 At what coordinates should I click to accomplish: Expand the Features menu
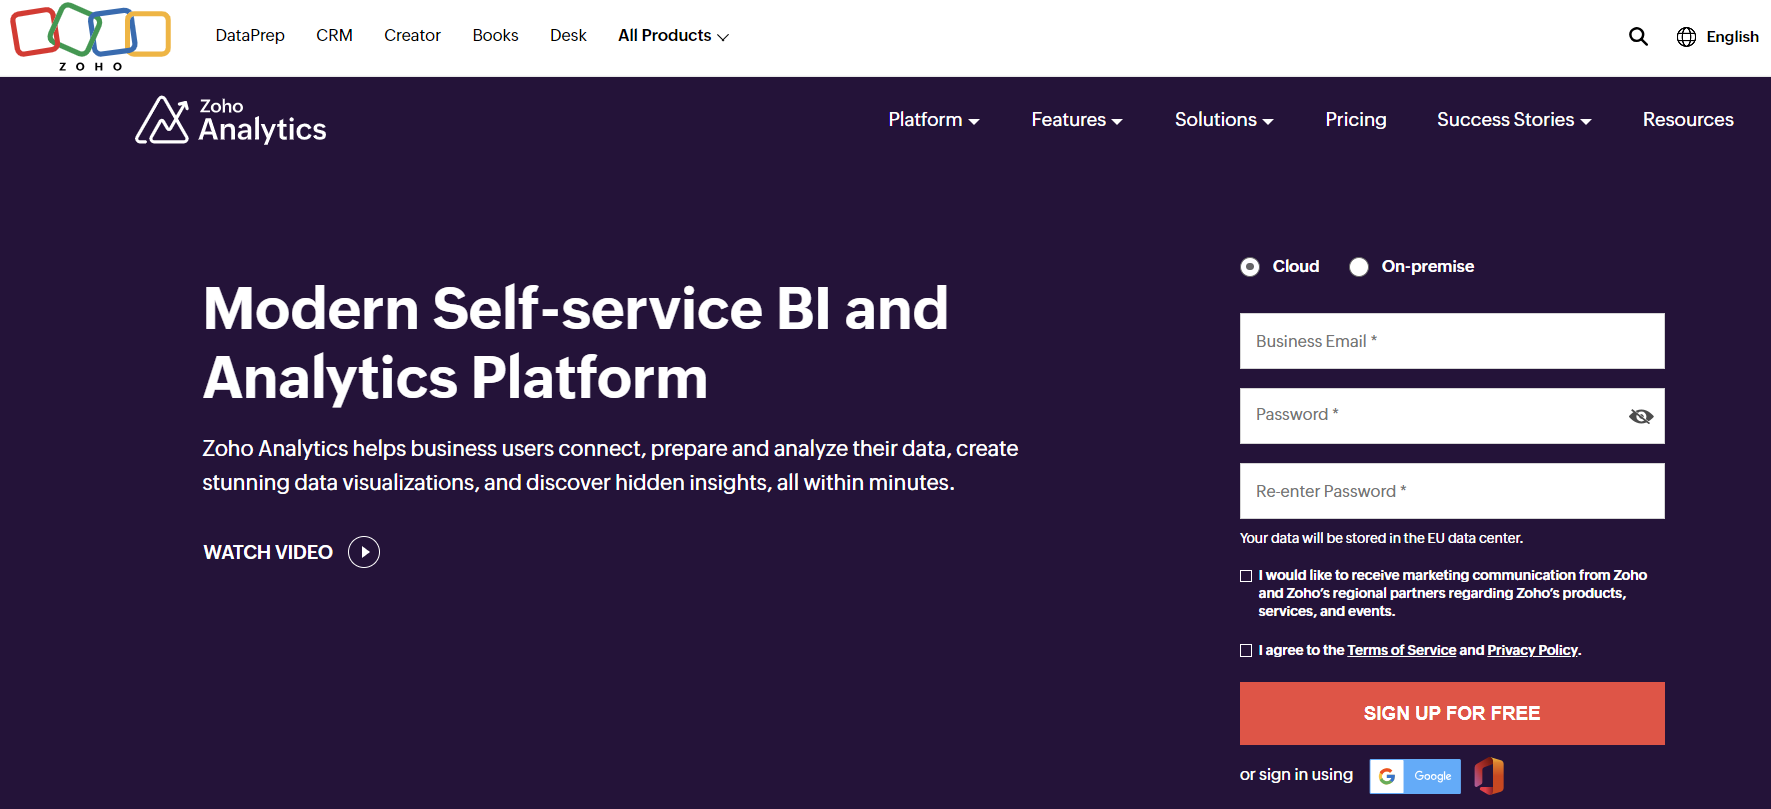[x=1077, y=120]
